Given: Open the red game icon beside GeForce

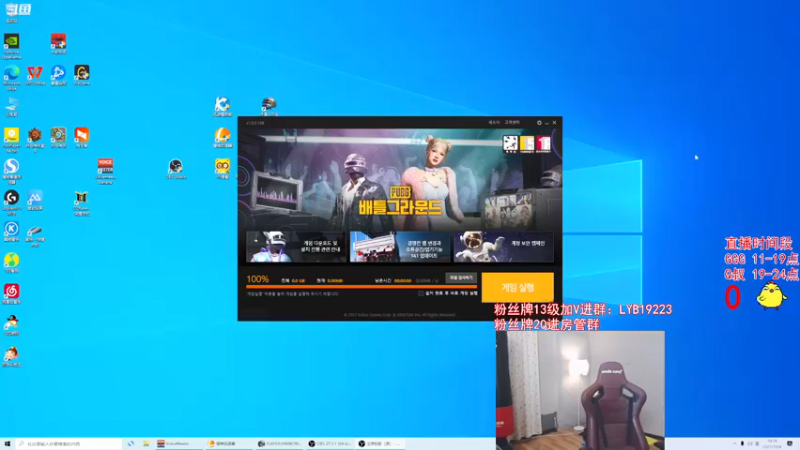Looking at the screenshot, I should pyautogui.click(x=58, y=44).
